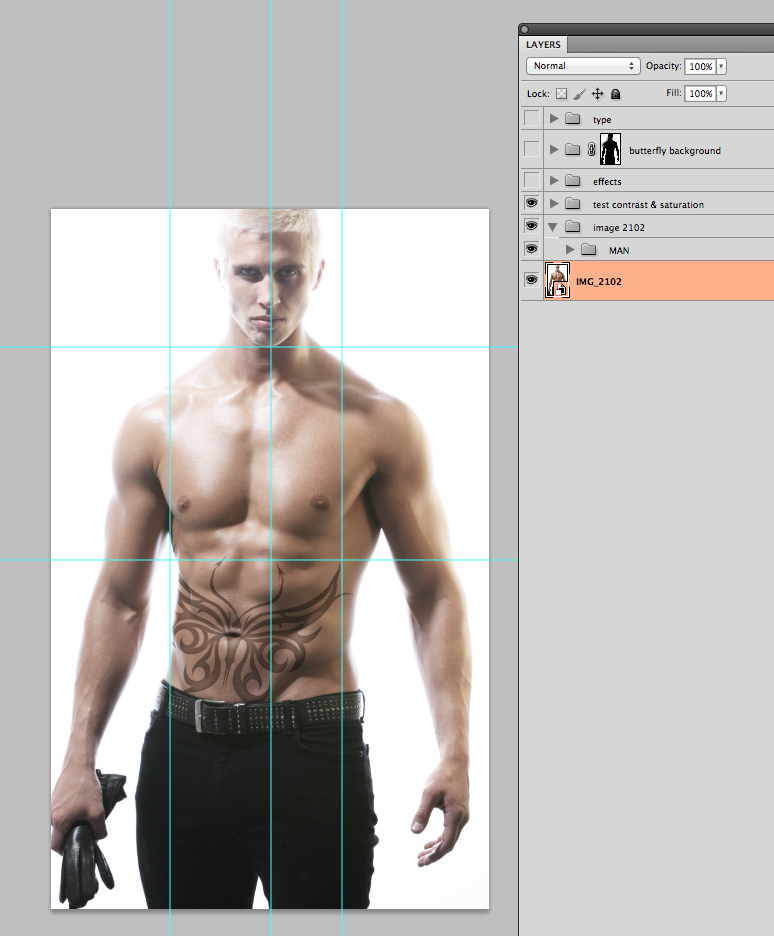Expand the type group
Screen dimensions: 774x936
tap(554, 118)
